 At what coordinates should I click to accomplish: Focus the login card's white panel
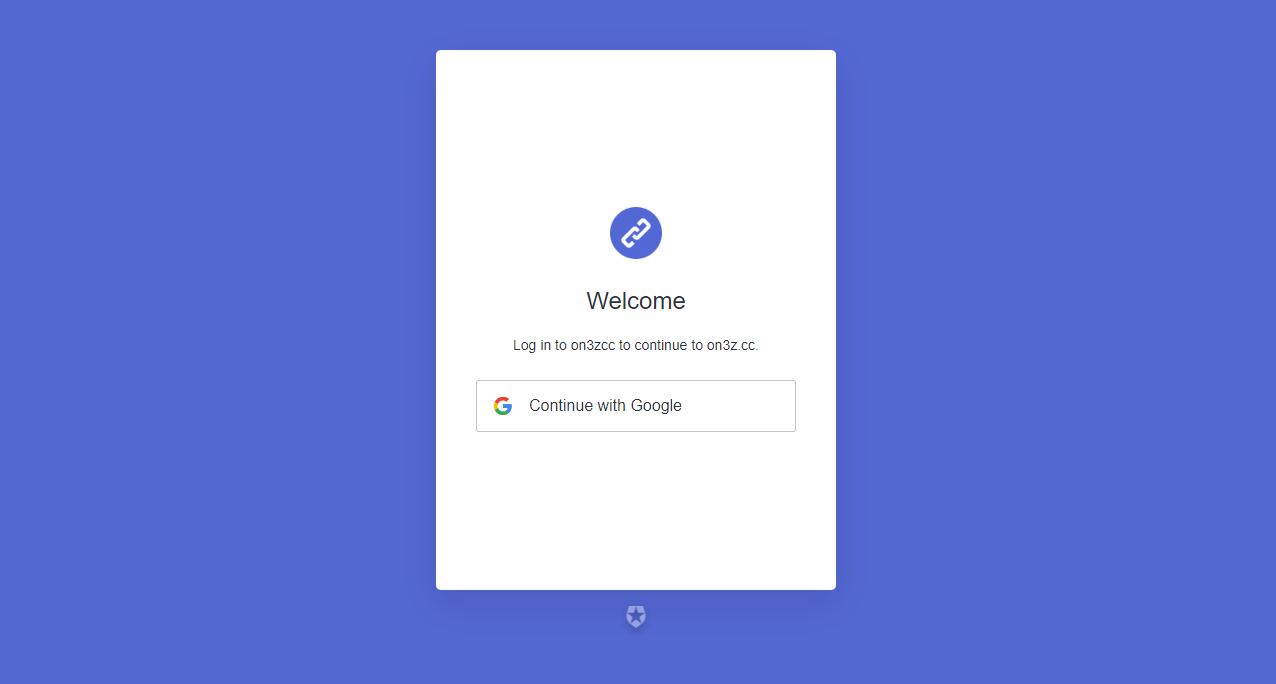(636, 320)
